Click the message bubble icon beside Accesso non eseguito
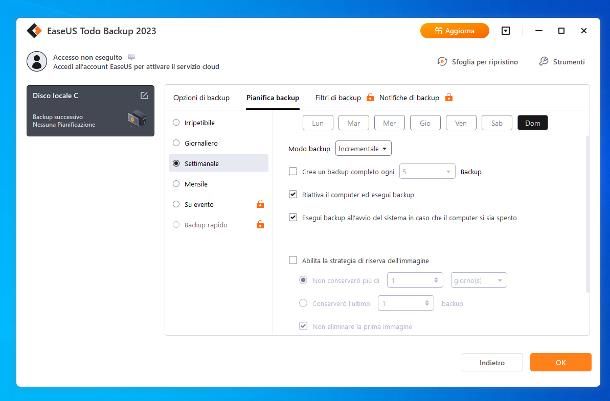 [131, 57]
